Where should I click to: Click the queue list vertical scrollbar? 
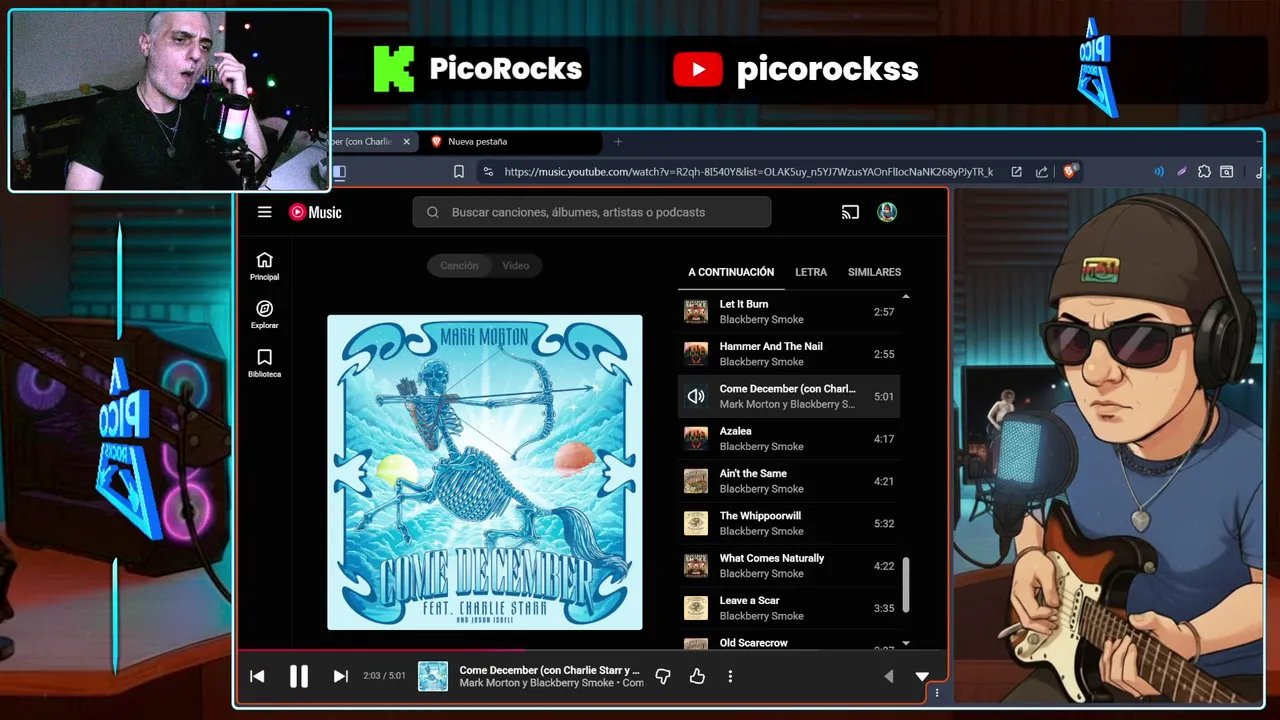pyautogui.click(x=907, y=585)
